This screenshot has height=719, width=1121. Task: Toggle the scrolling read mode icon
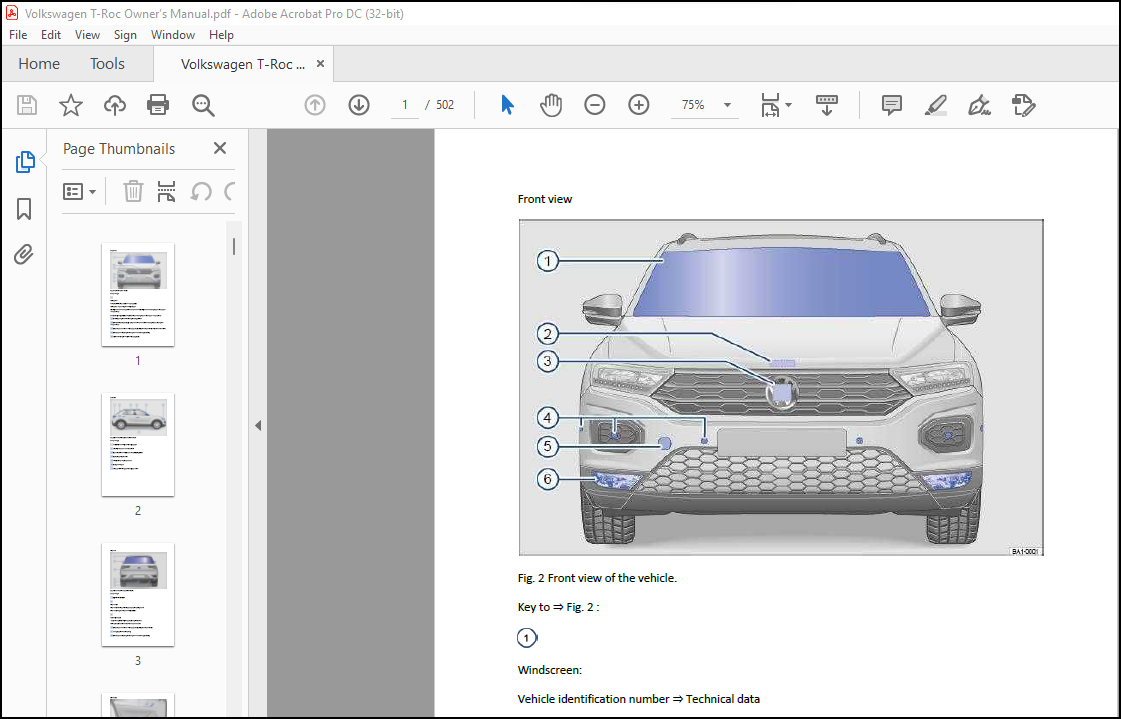(826, 105)
